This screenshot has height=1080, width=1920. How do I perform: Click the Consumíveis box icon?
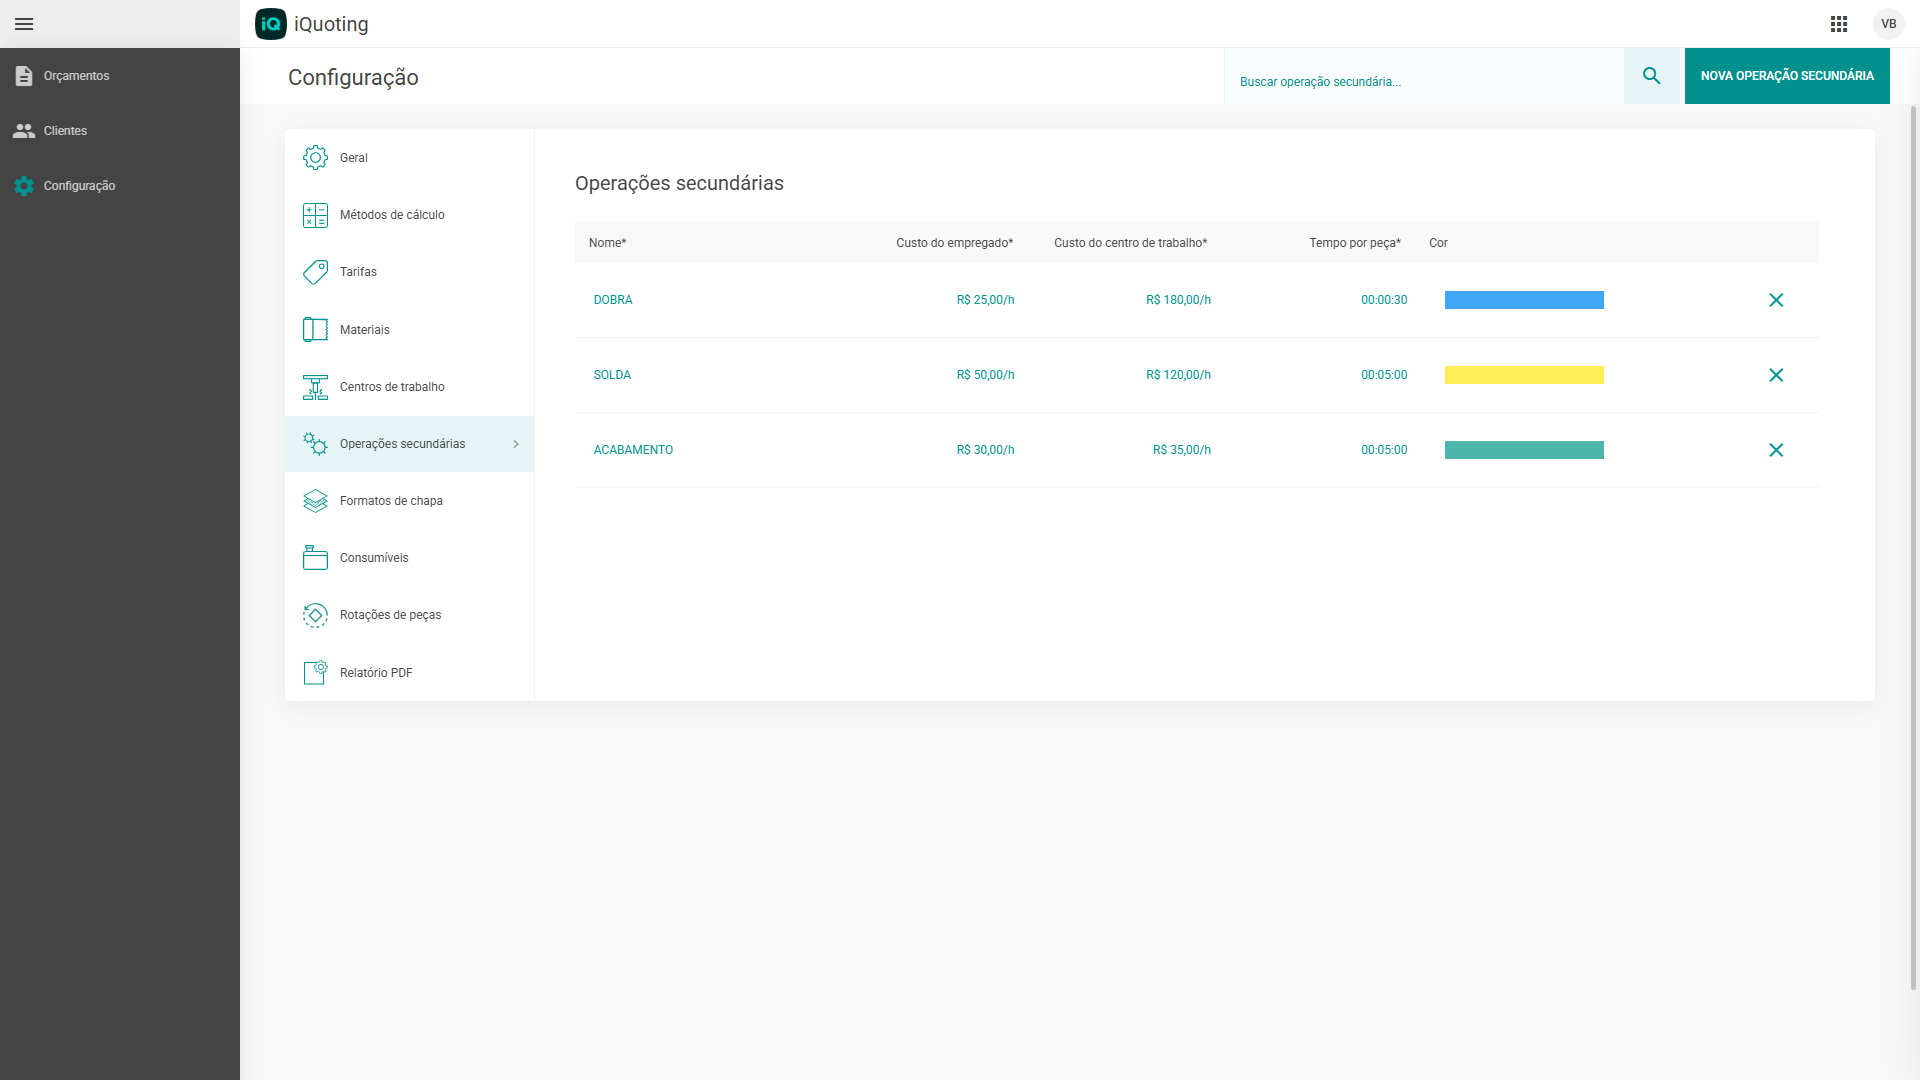(315, 558)
